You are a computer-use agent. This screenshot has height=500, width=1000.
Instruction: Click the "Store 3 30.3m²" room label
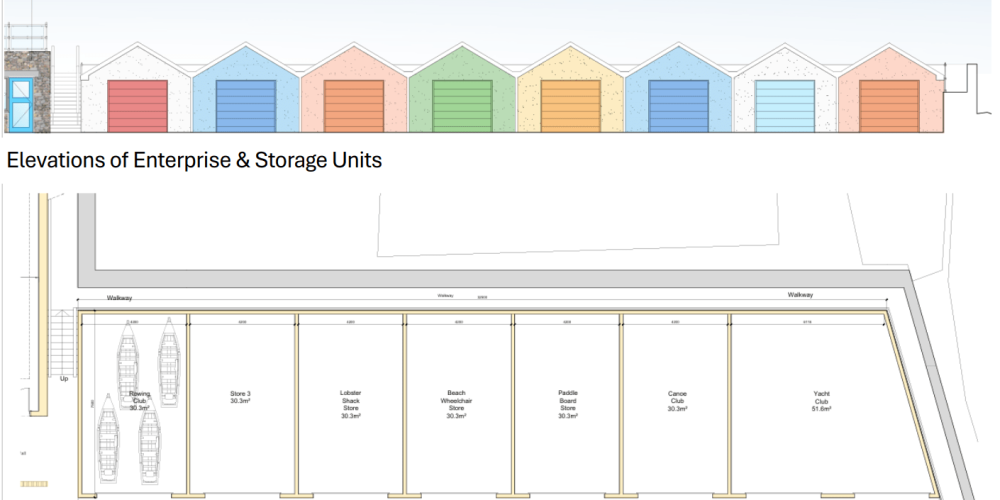point(240,397)
